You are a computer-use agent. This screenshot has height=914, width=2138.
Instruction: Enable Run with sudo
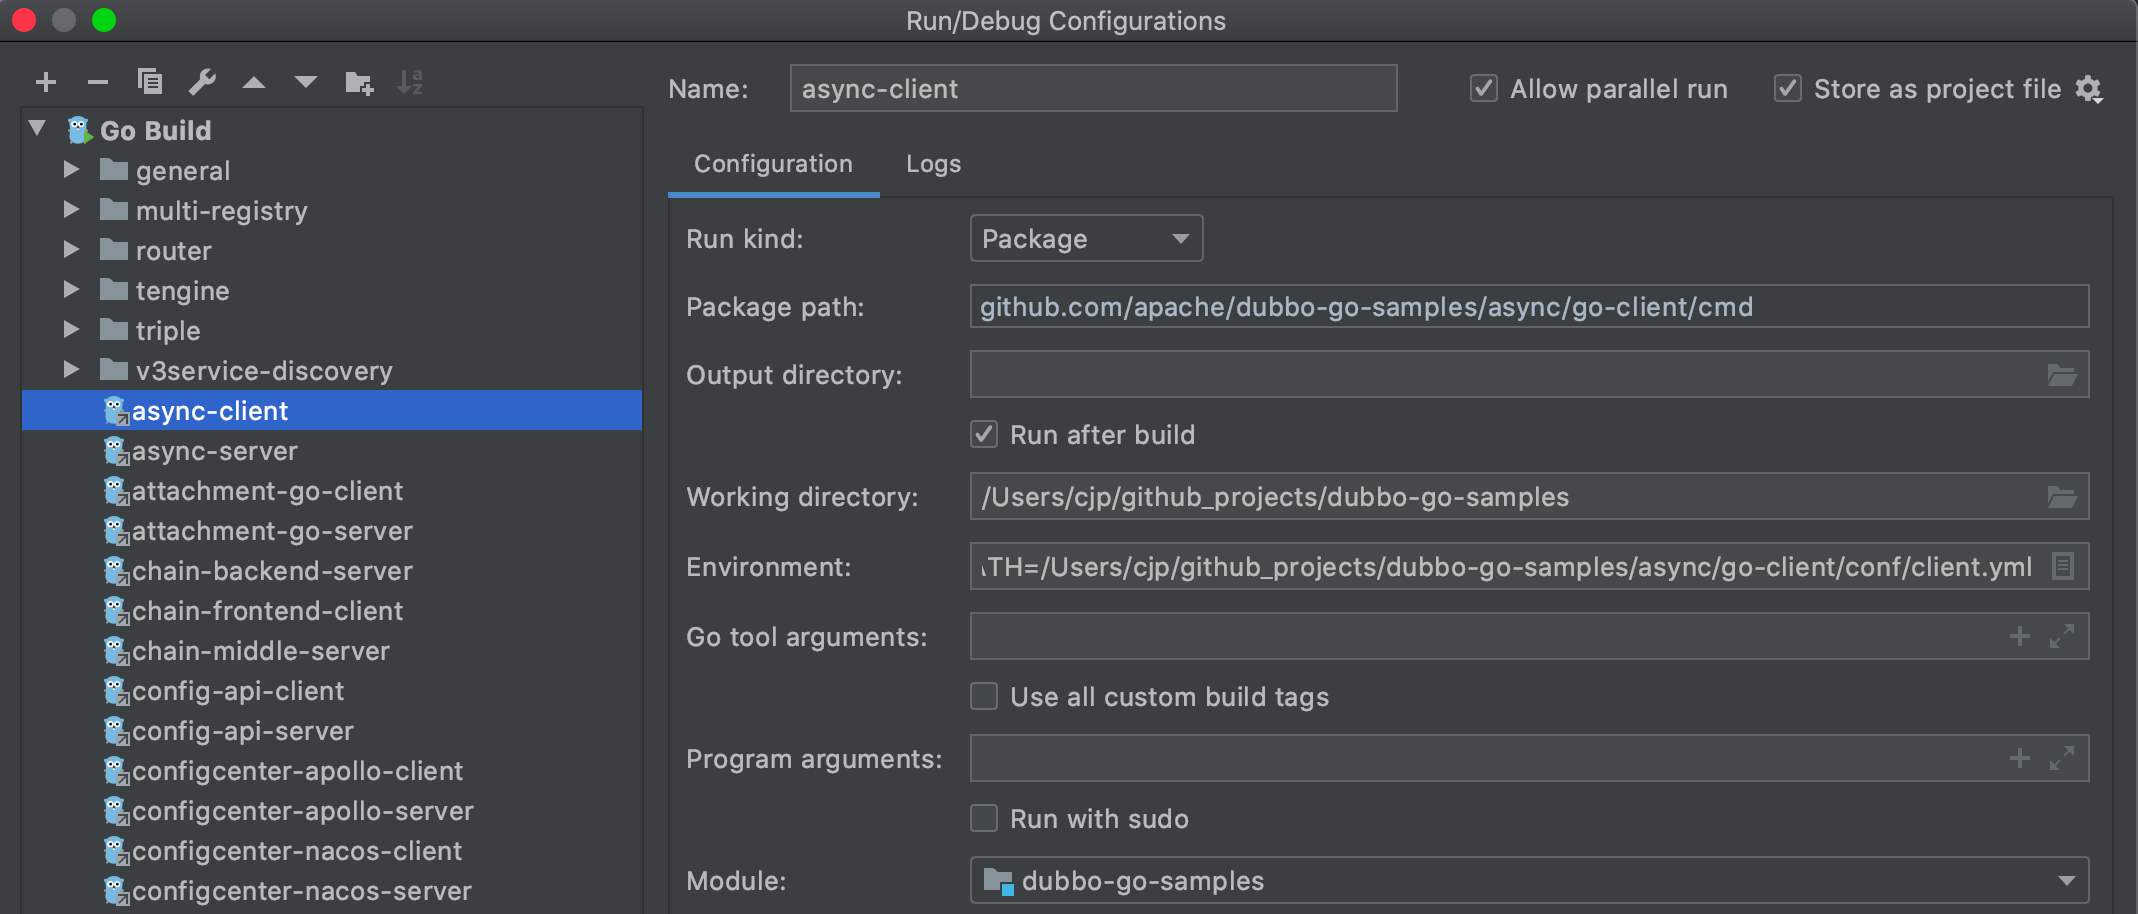[x=984, y=818]
